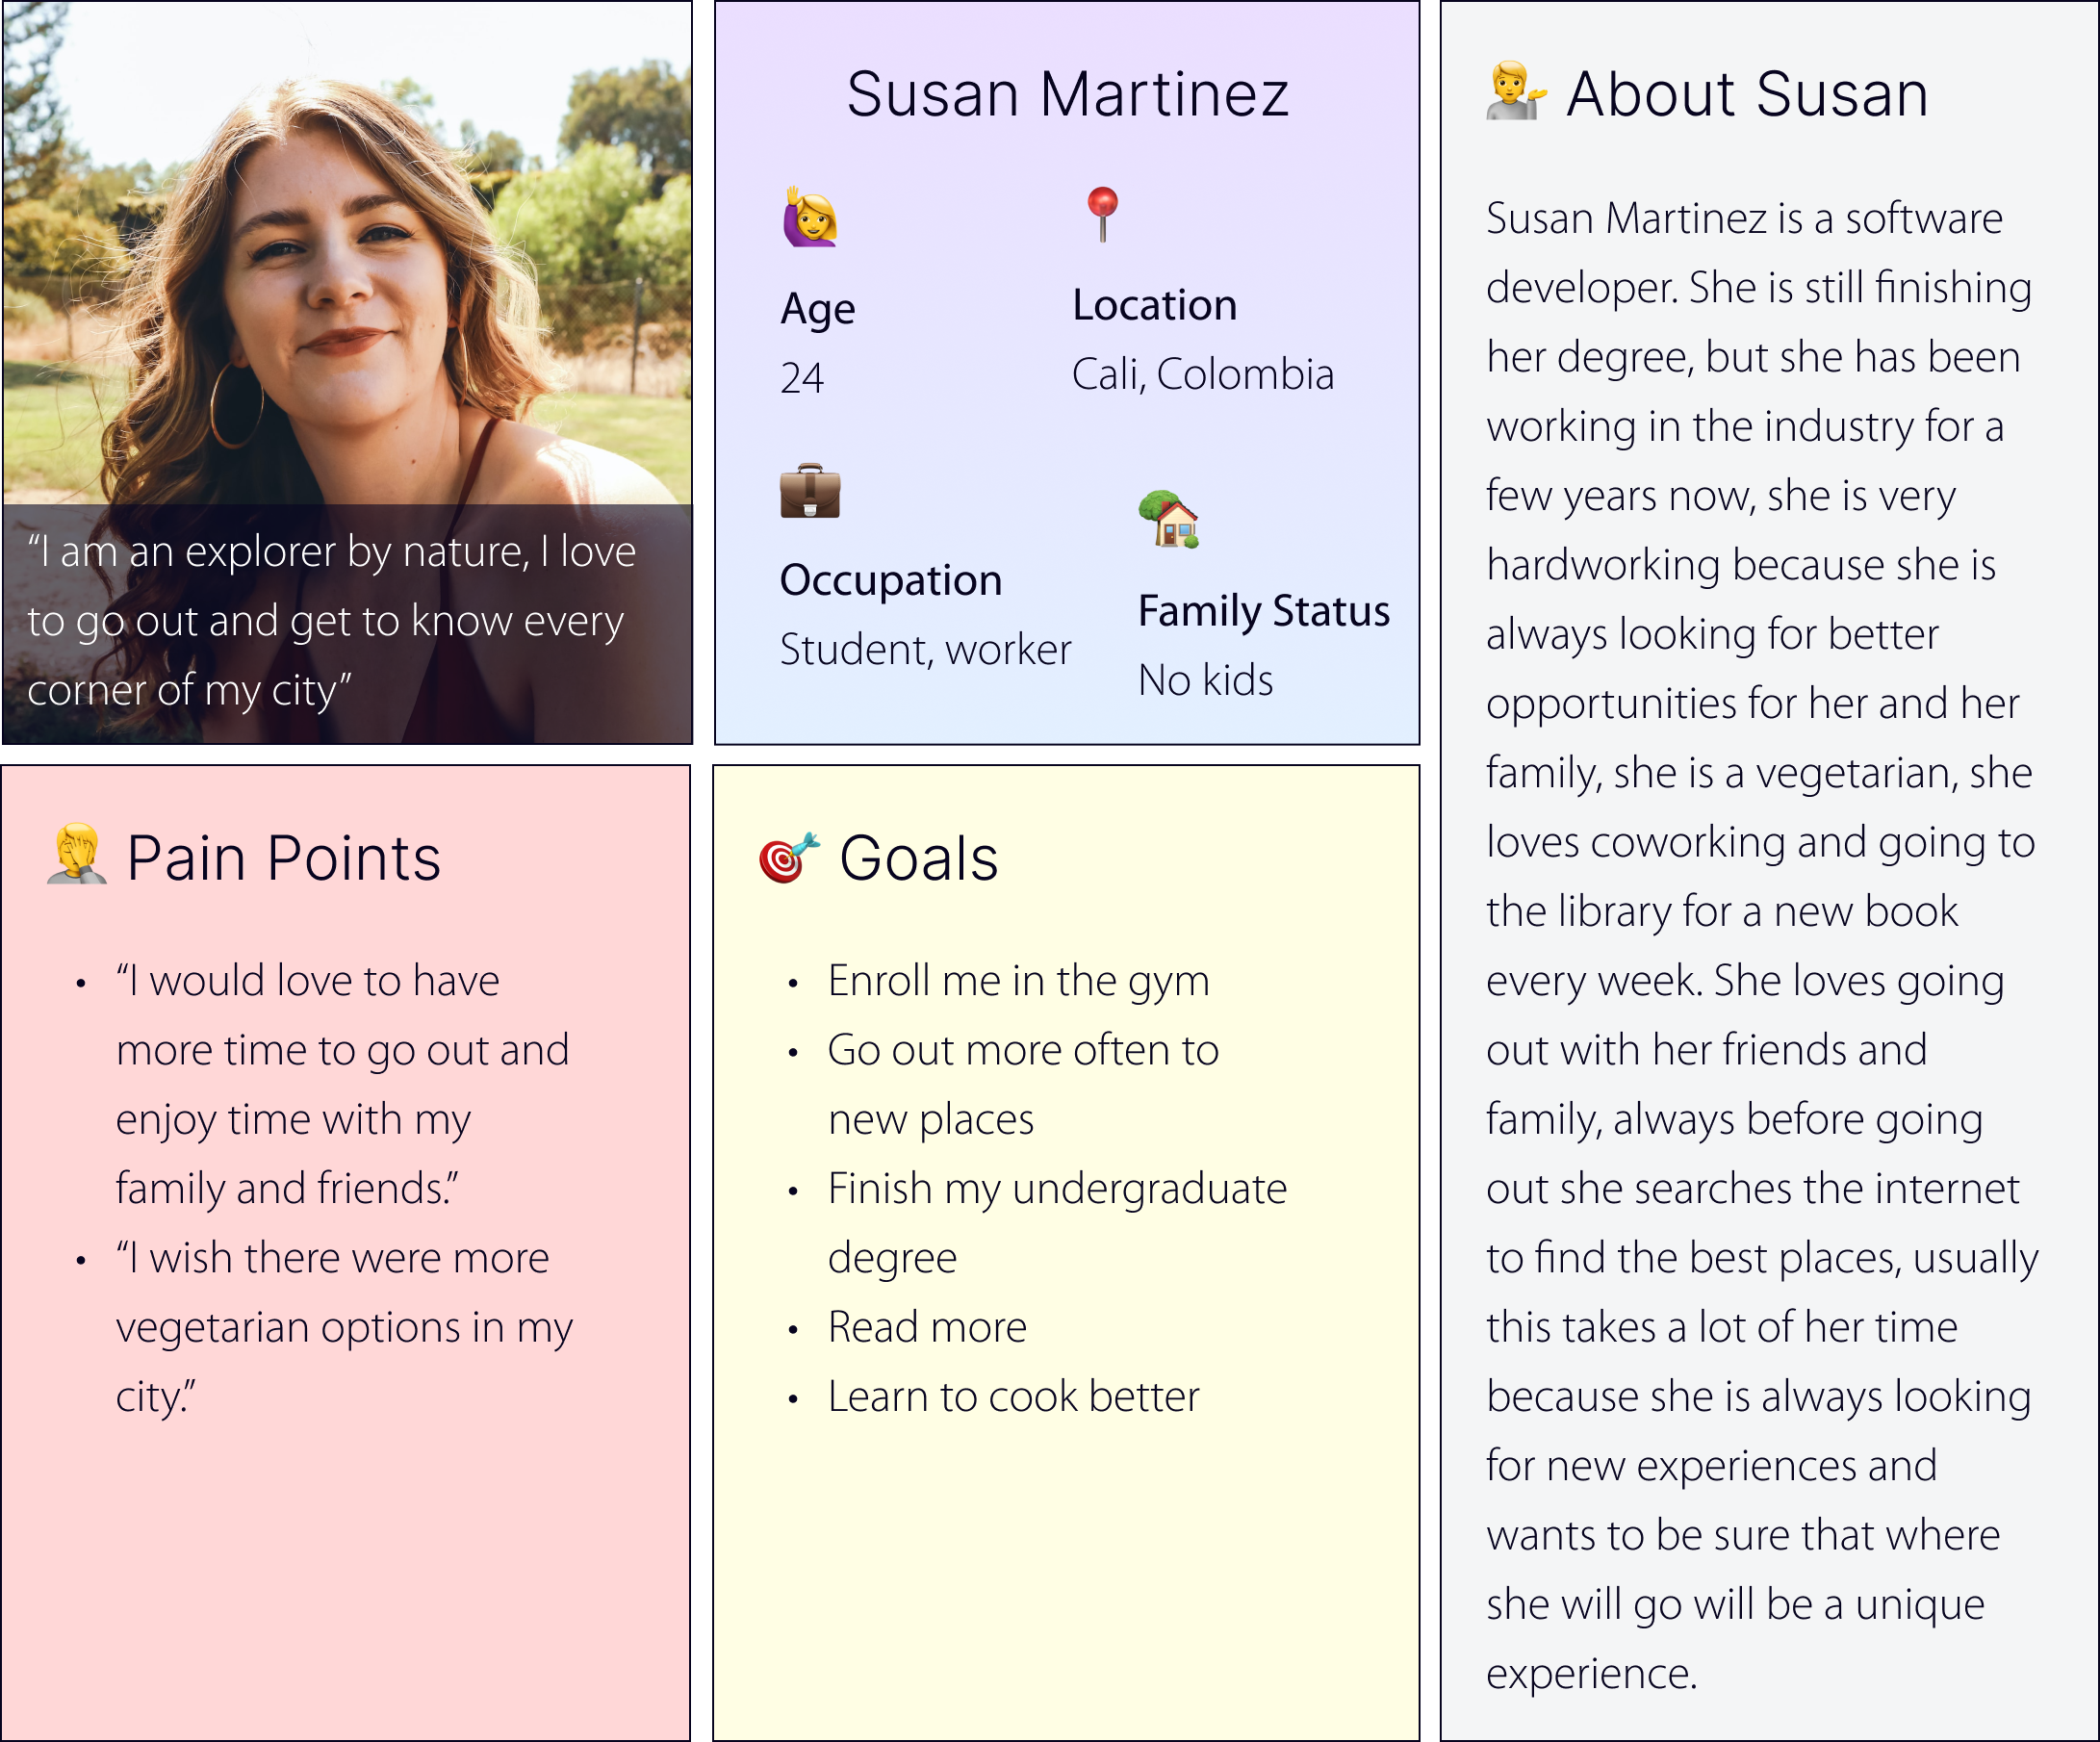Screen dimensions: 2100x1742
Task: Click the person emoji beside About Susan
Action: tap(1516, 92)
